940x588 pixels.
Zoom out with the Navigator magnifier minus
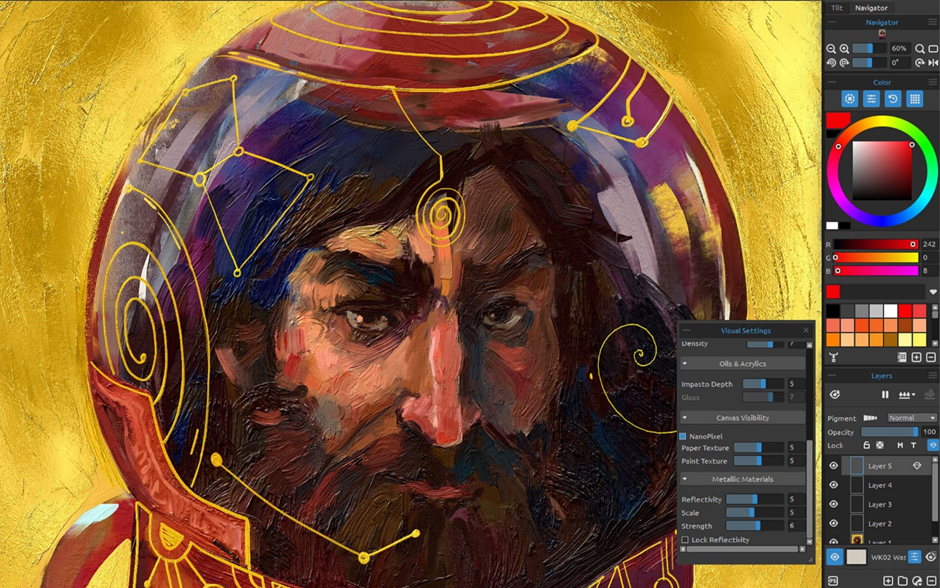(x=831, y=49)
